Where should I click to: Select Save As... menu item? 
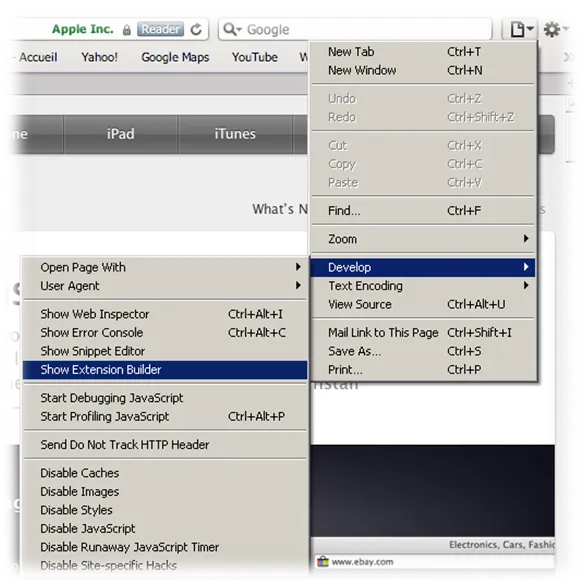coord(422,351)
